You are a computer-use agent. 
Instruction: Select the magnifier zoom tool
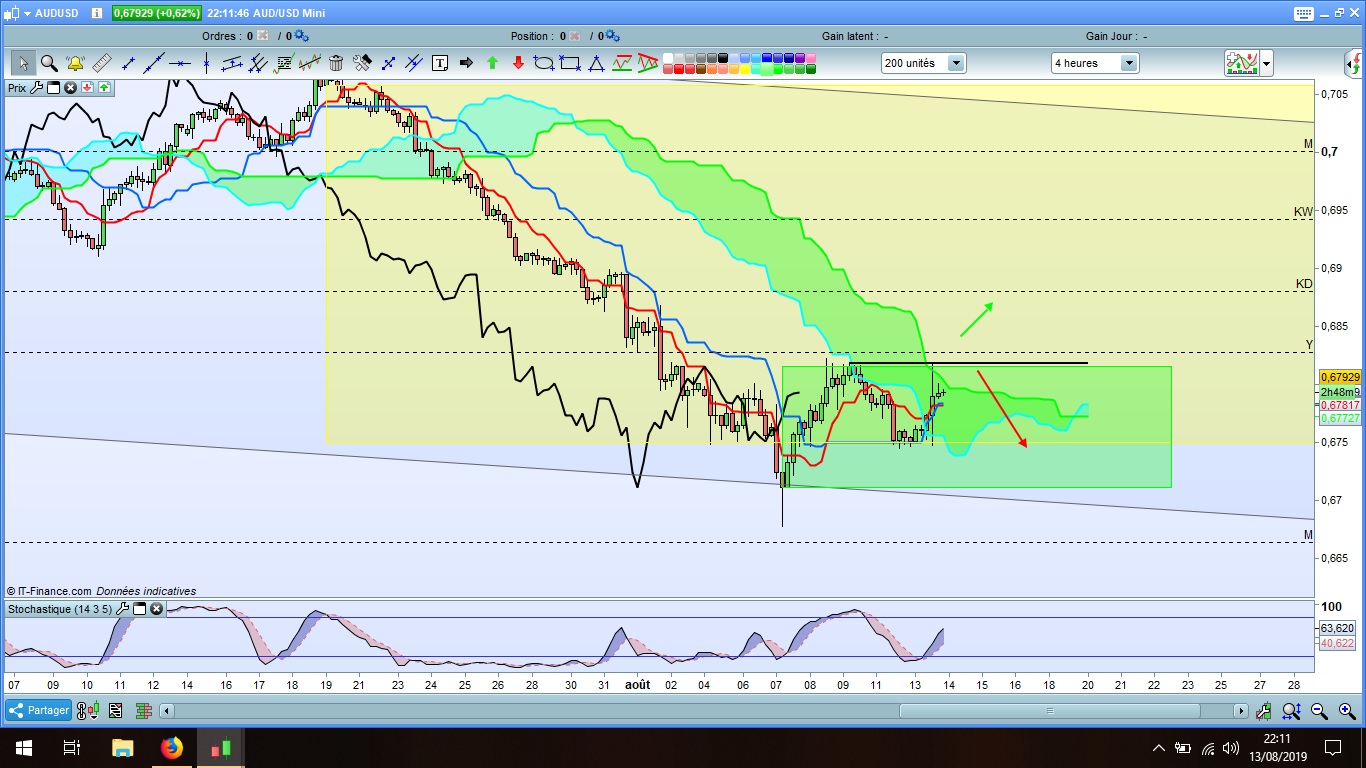pos(48,63)
